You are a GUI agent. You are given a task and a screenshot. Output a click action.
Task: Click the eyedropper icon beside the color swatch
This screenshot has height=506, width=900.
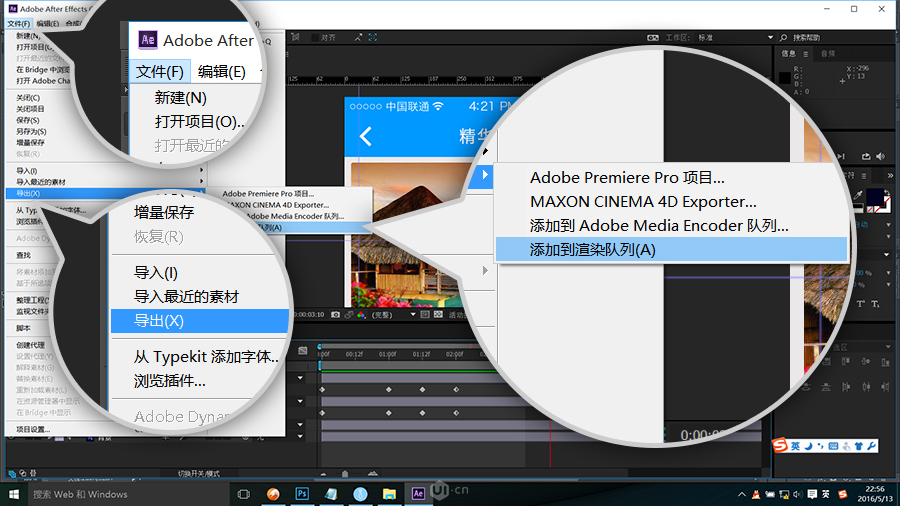(x=857, y=196)
